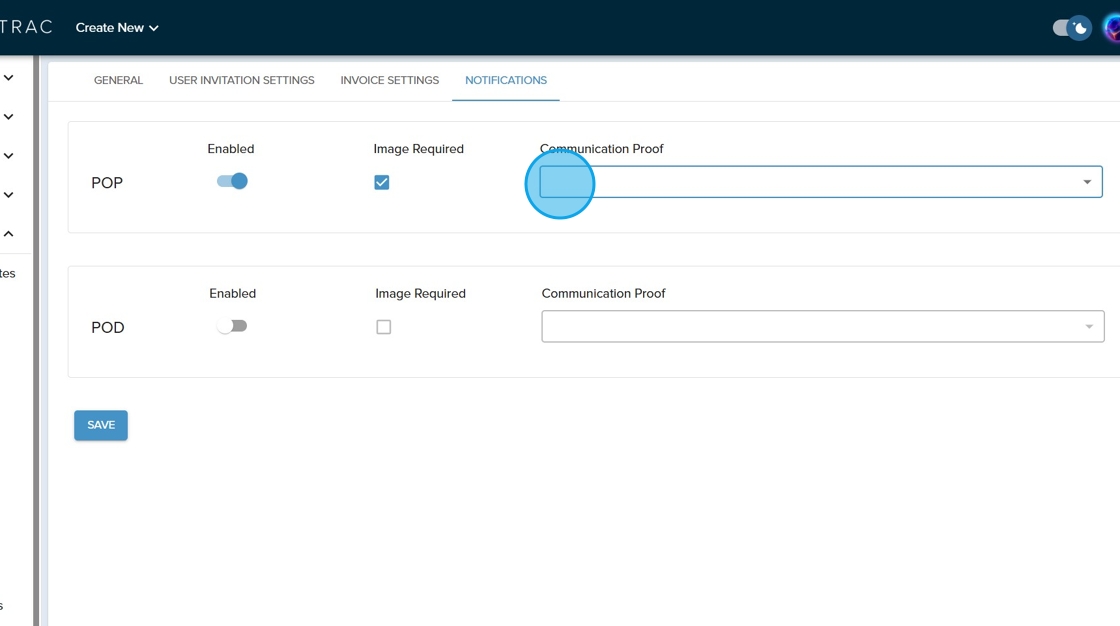Open the POD Communication Proof combo box
1120x626 pixels.
(800, 327)
